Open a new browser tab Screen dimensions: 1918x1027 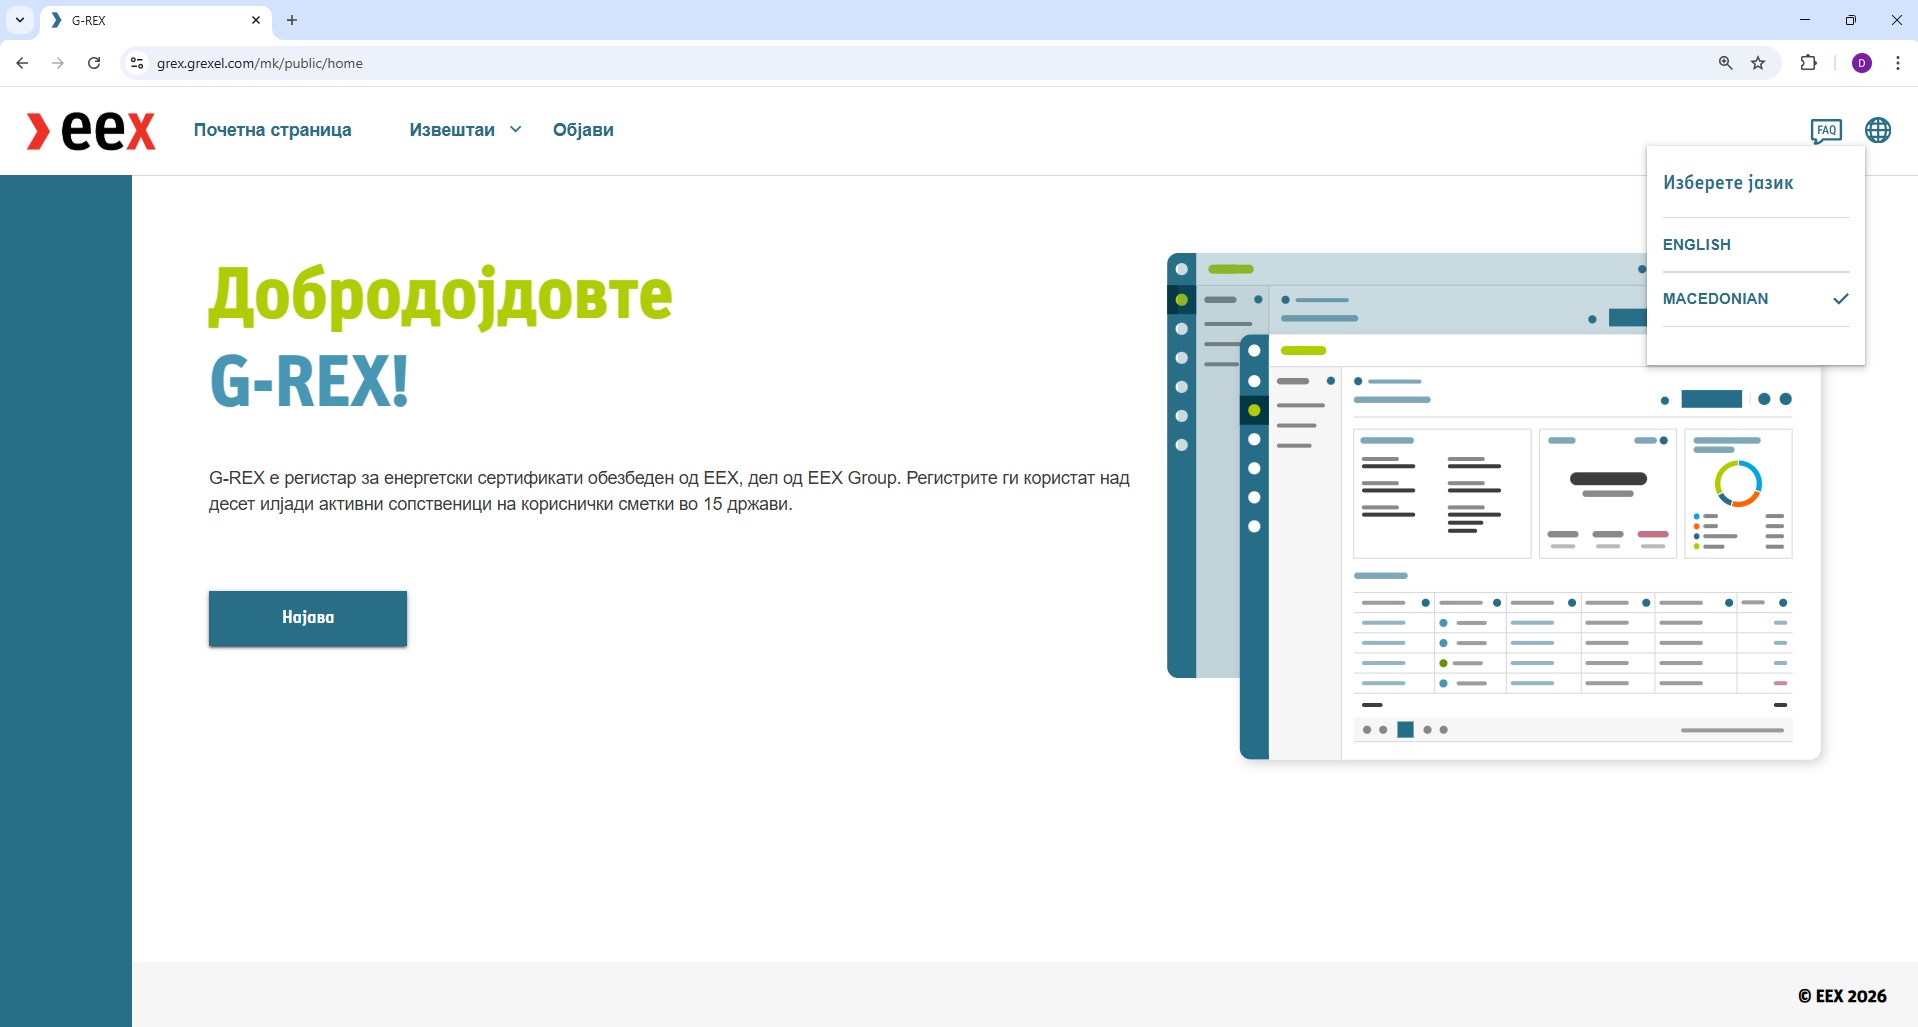click(x=292, y=20)
